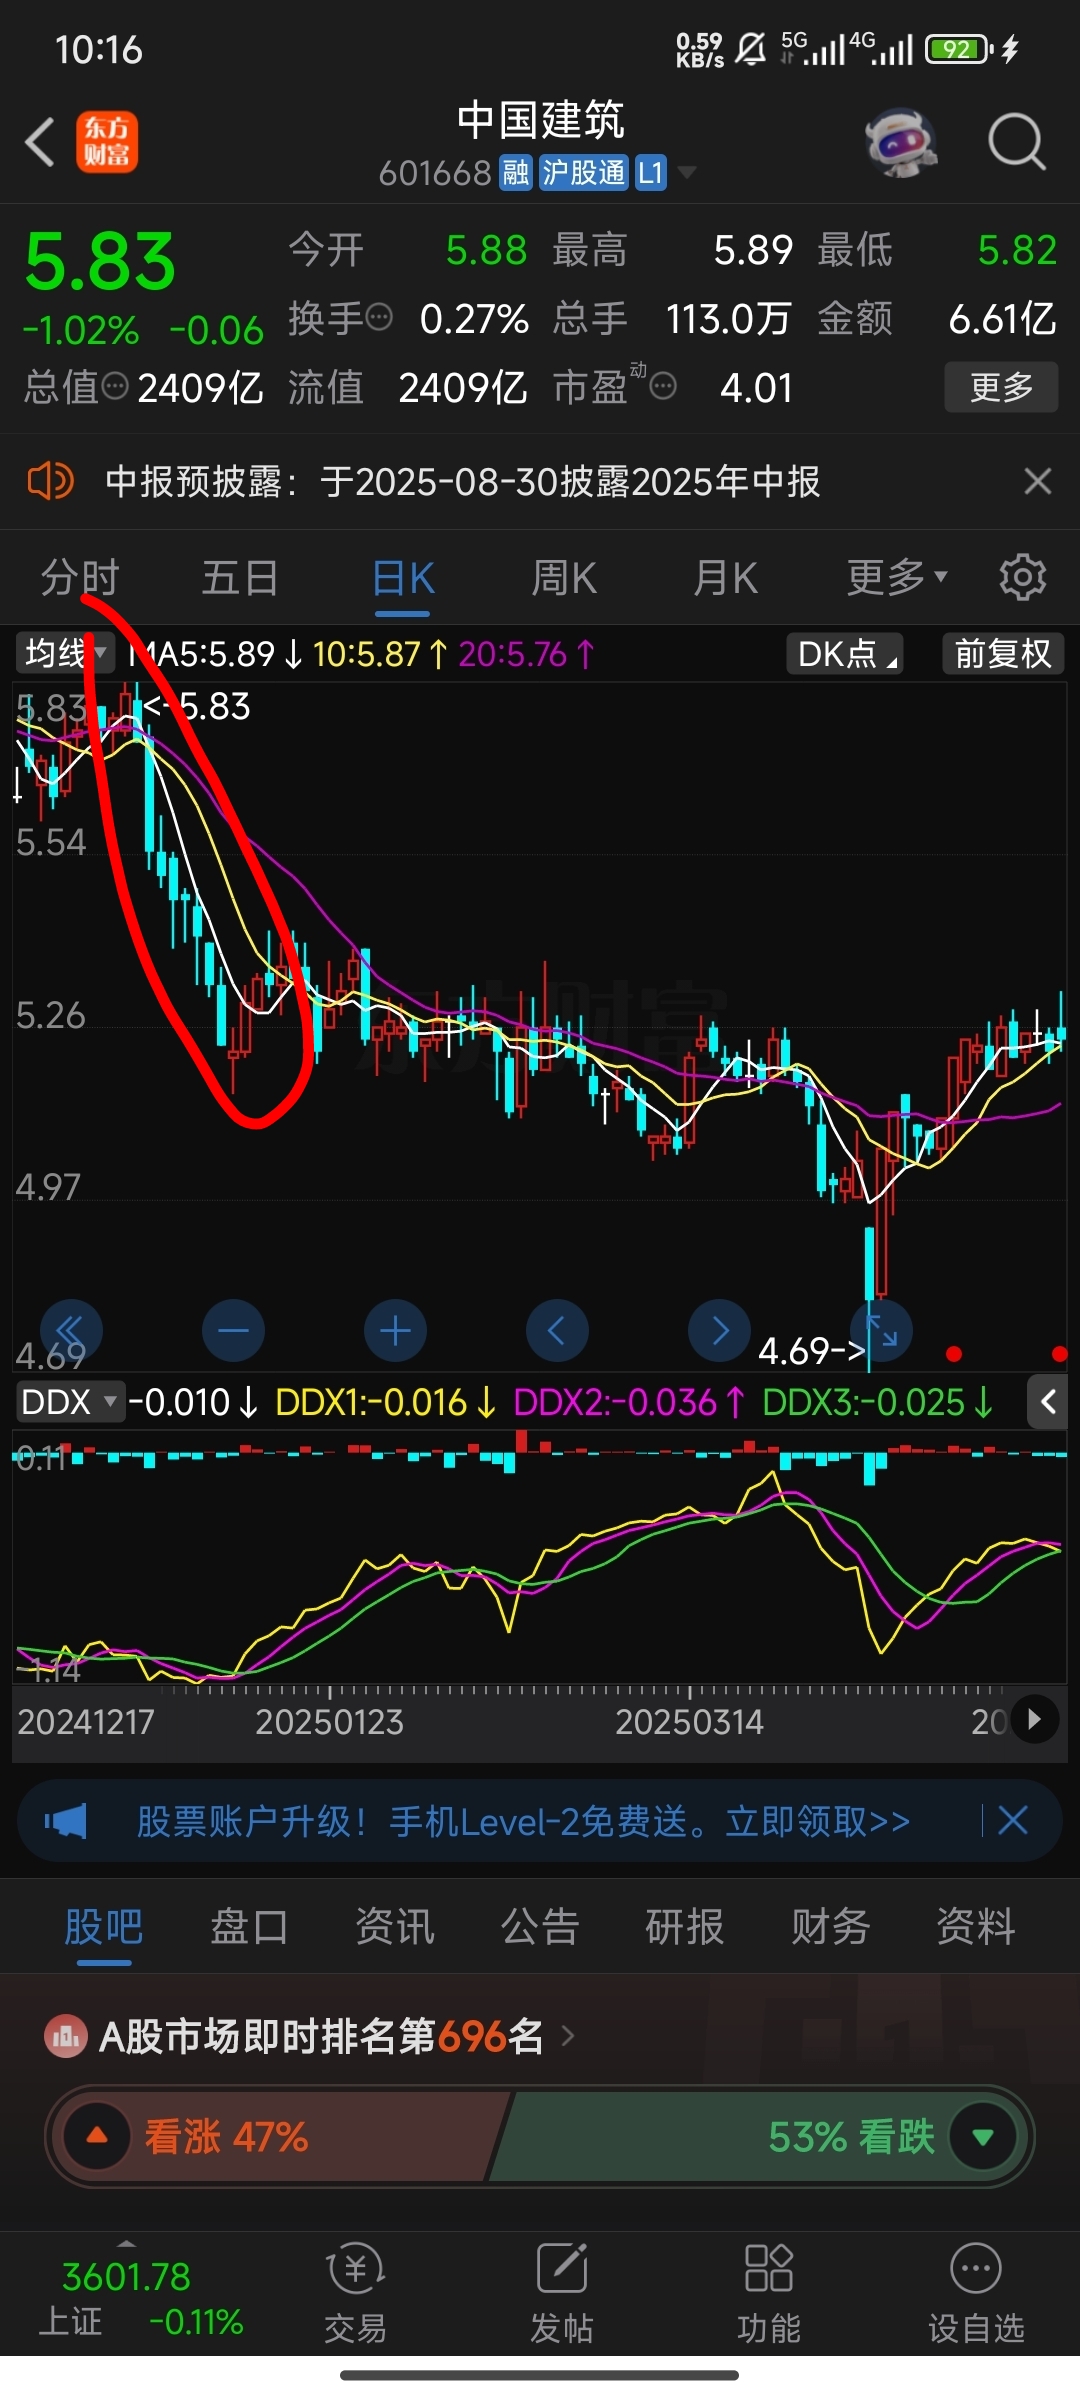Tap the 中国建筑 stock title
This screenshot has height=2400, width=1080.
point(540,120)
